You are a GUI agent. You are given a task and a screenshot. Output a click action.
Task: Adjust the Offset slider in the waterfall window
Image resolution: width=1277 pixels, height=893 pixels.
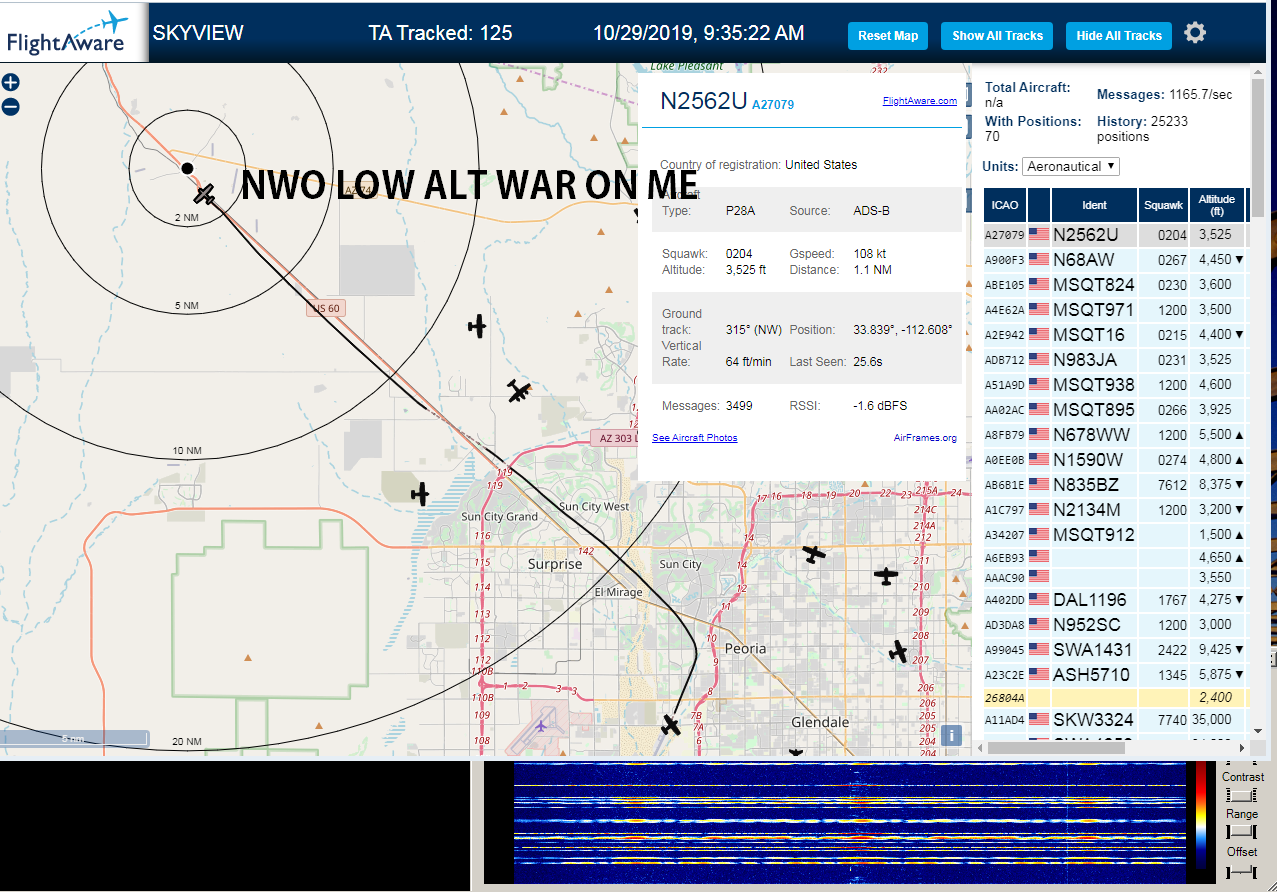1241,872
